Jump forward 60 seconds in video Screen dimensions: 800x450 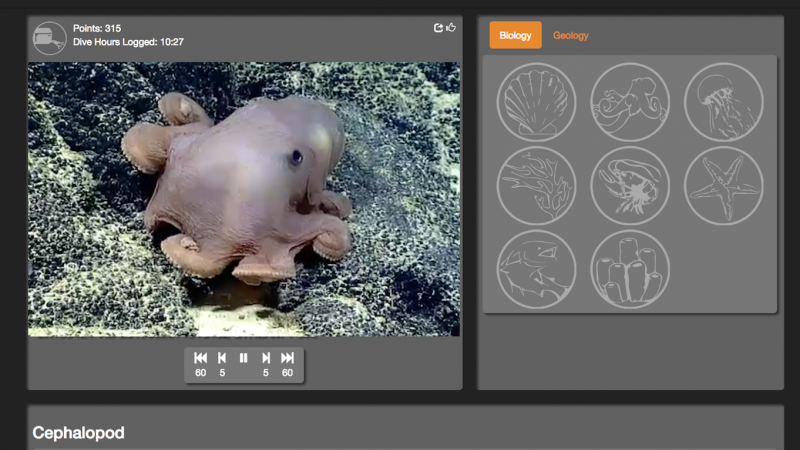click(288, 358)
